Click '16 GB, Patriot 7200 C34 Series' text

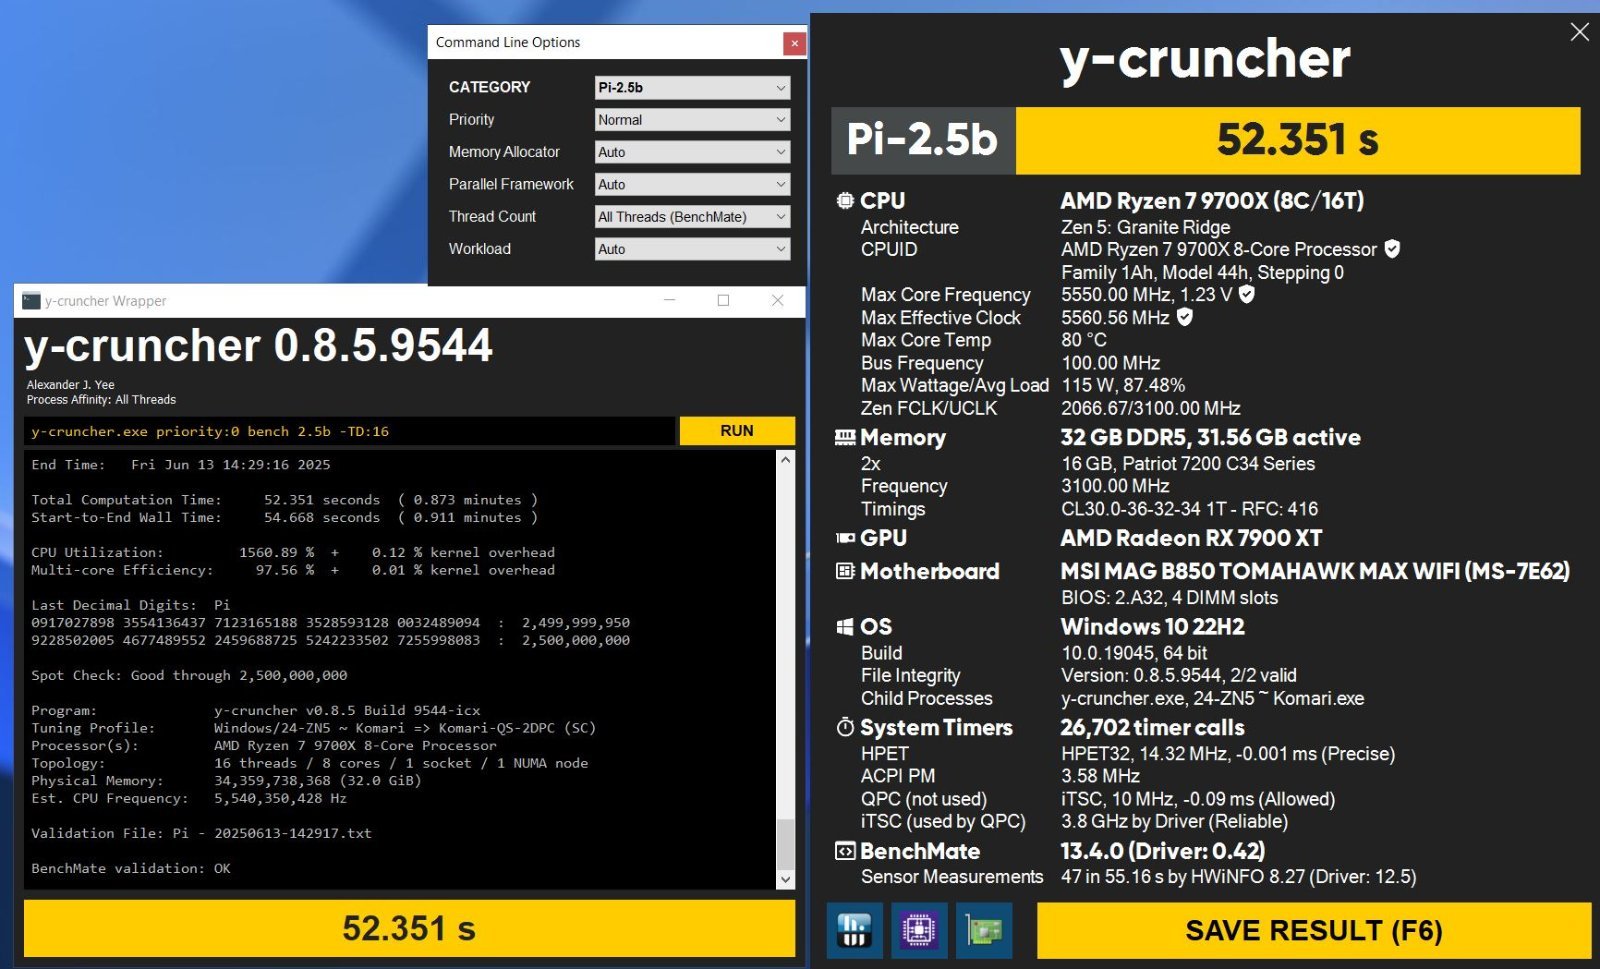click(x=1188, y=463)
